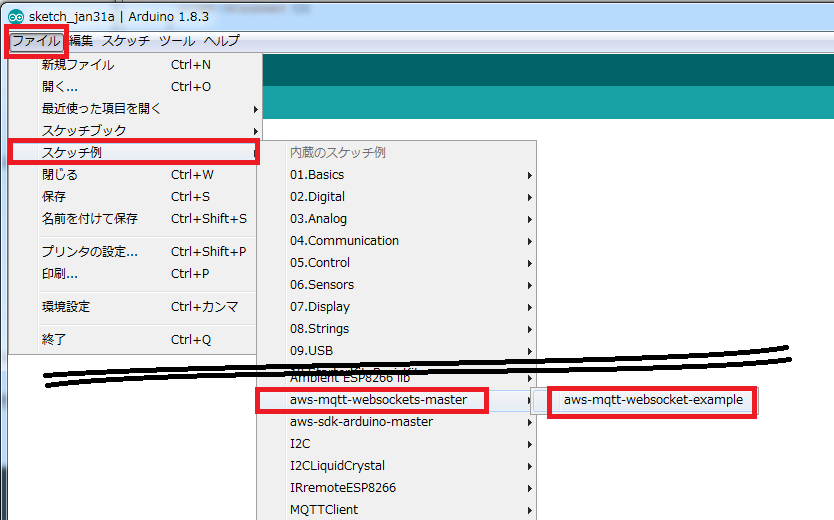Expand 04.Communication examples
The width and height of the screenshot is (834, 520).
[x=396, y=241]
